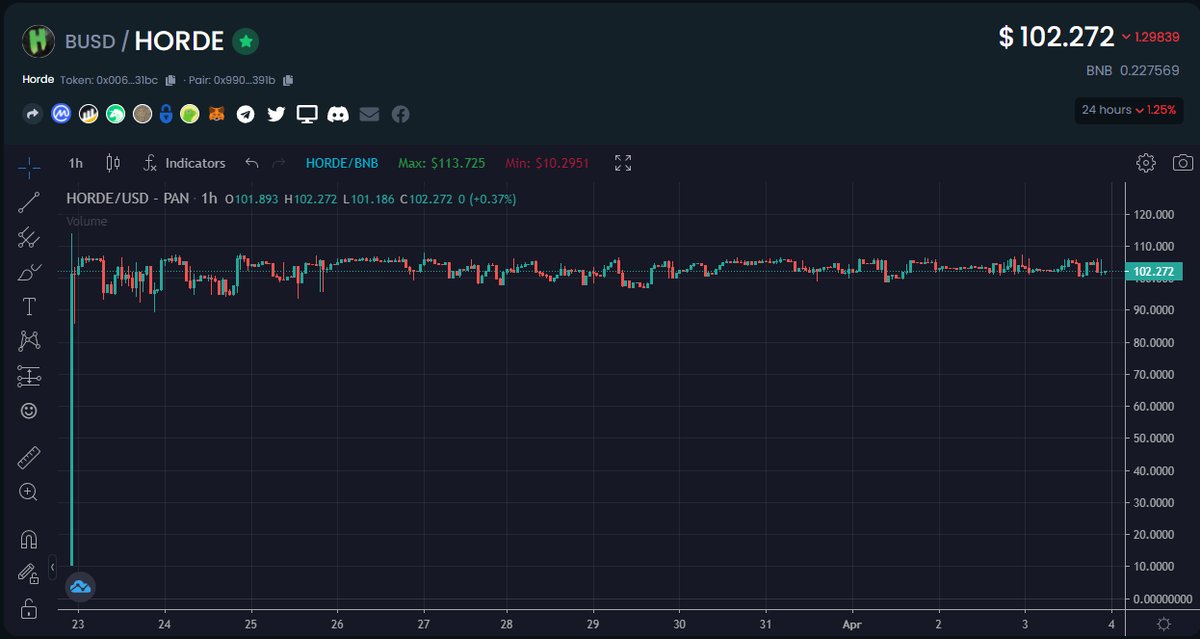Image resolution: width=1200 pixels, height=639 pixels.
Task: Select the text annotation tool
Action: (x=29, y=306)
